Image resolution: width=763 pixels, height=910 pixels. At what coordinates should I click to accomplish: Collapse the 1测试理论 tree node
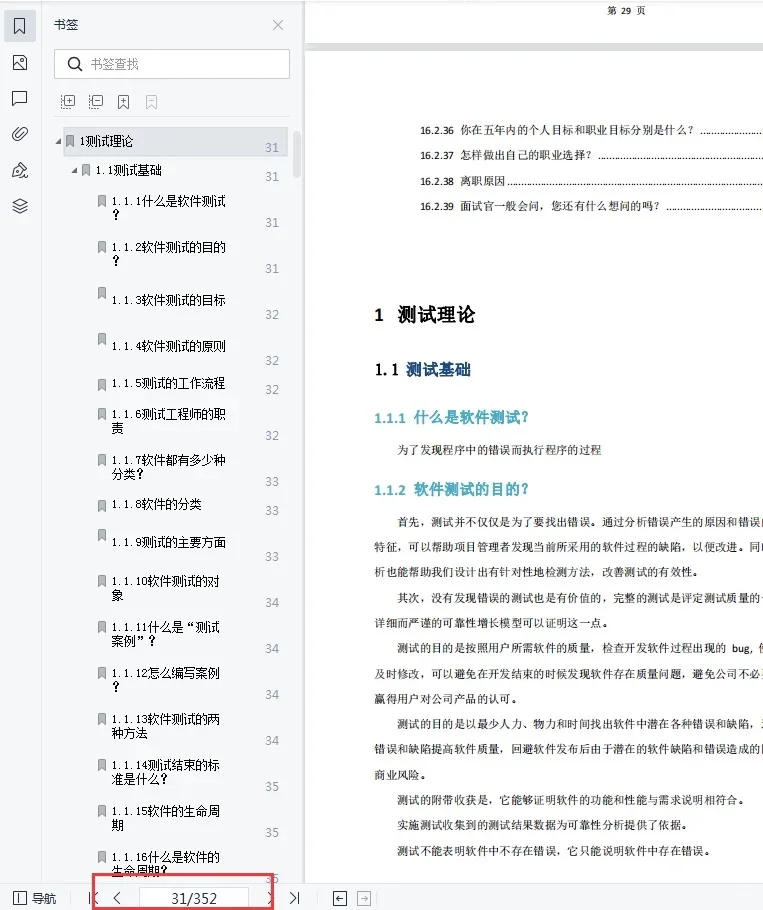point(58,141)
